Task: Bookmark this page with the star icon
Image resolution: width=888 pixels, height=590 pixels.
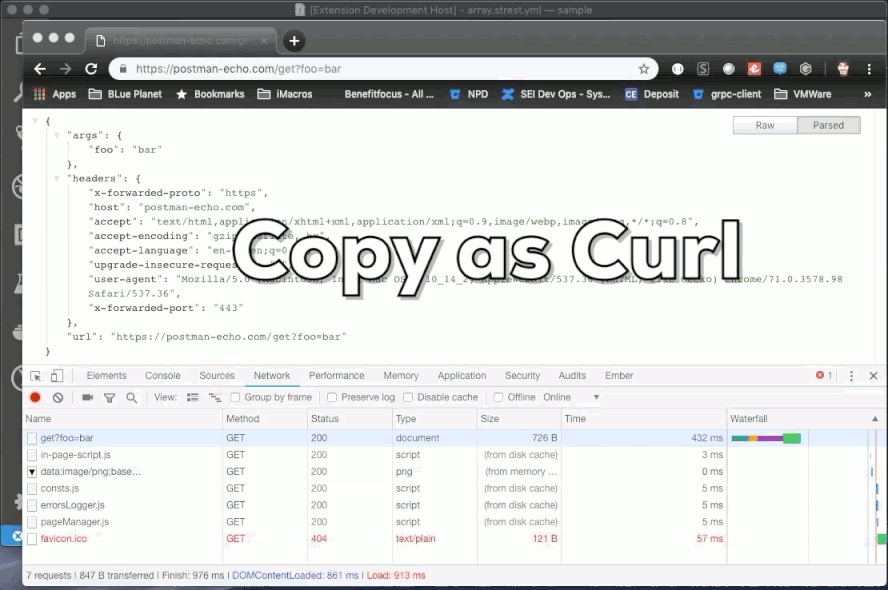Action: (643, 69)
